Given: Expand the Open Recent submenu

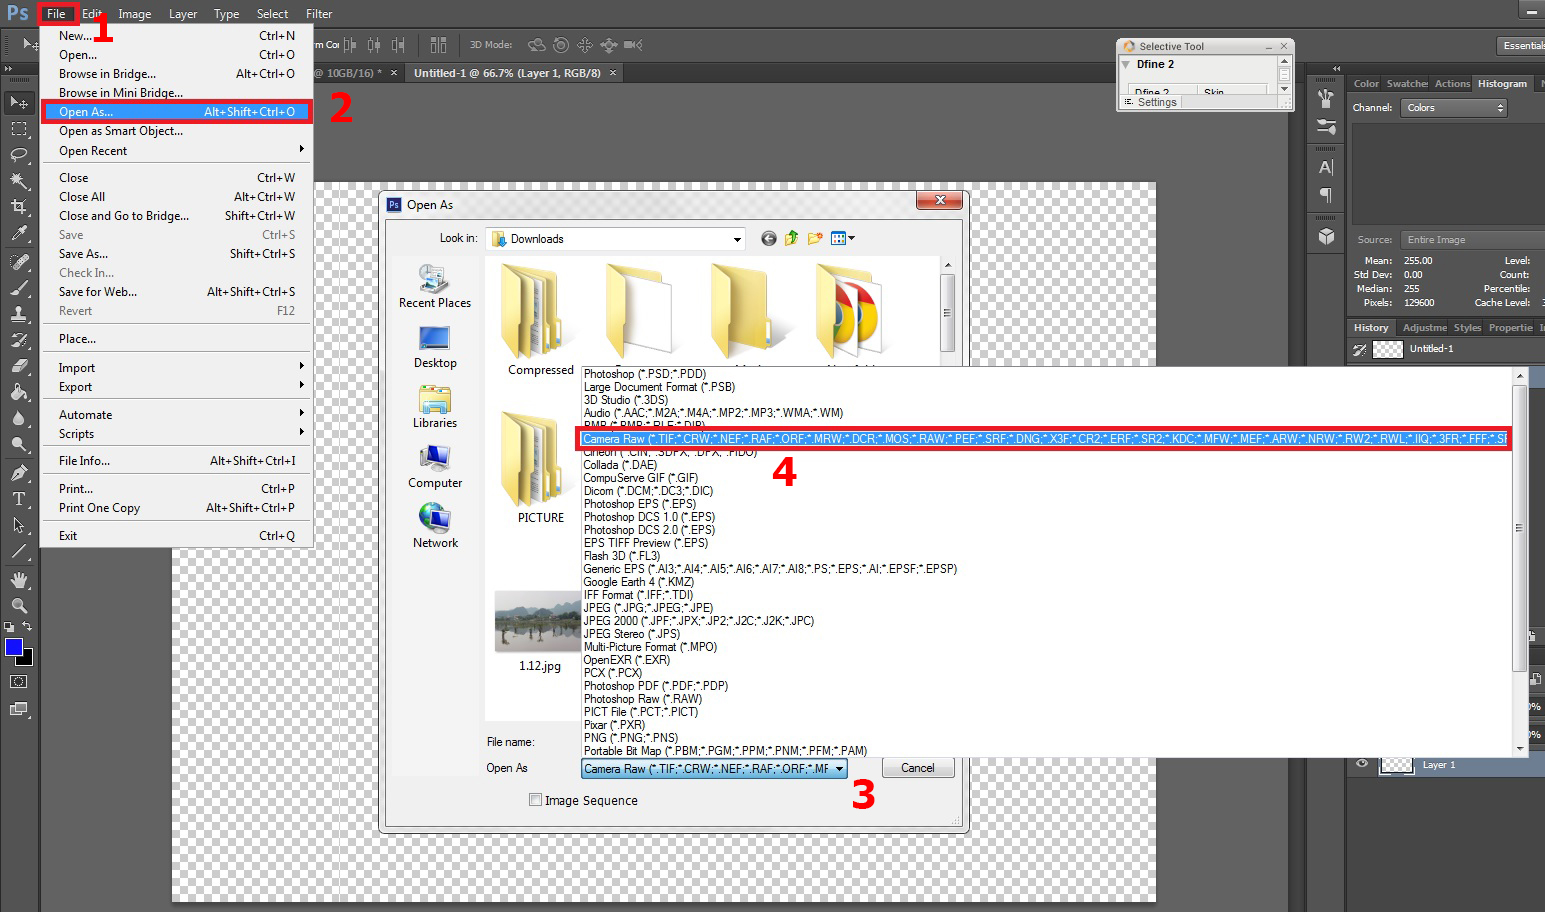Looking at the screenshot, I should [178, 150].
